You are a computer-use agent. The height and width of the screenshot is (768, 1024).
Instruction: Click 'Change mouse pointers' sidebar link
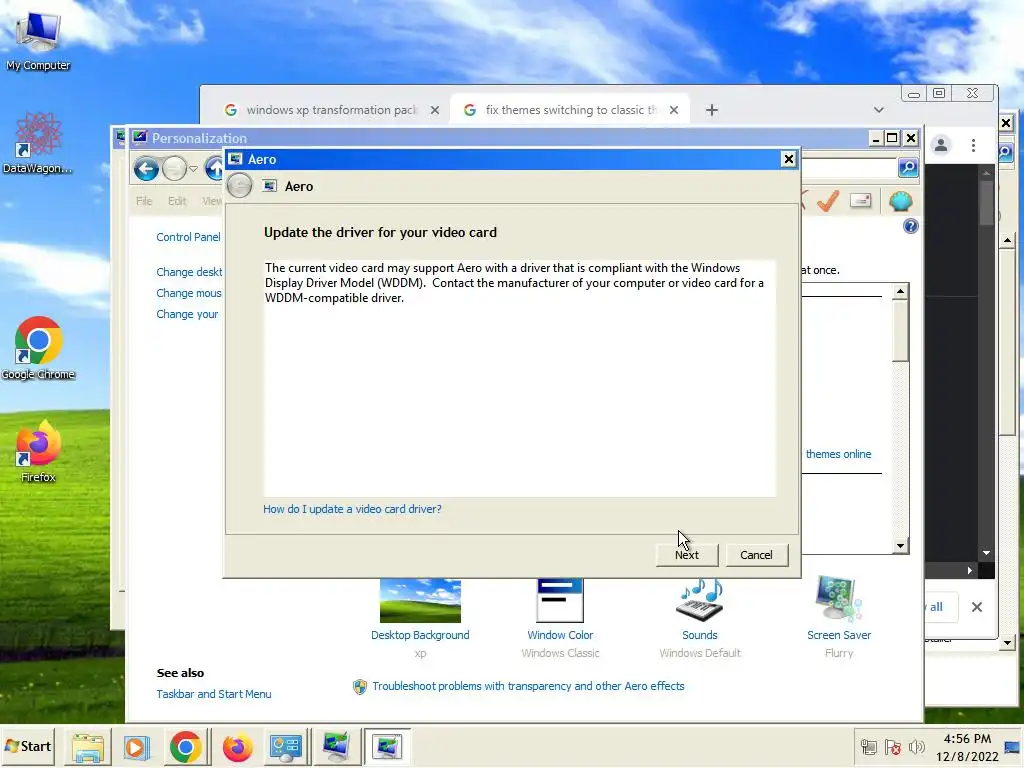point(189,293)
